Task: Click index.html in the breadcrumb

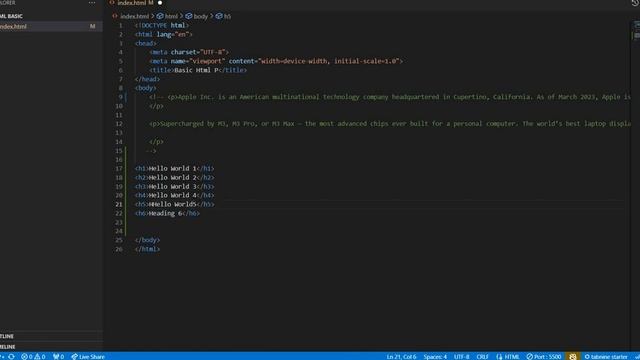Action: (x=135, y=16)
